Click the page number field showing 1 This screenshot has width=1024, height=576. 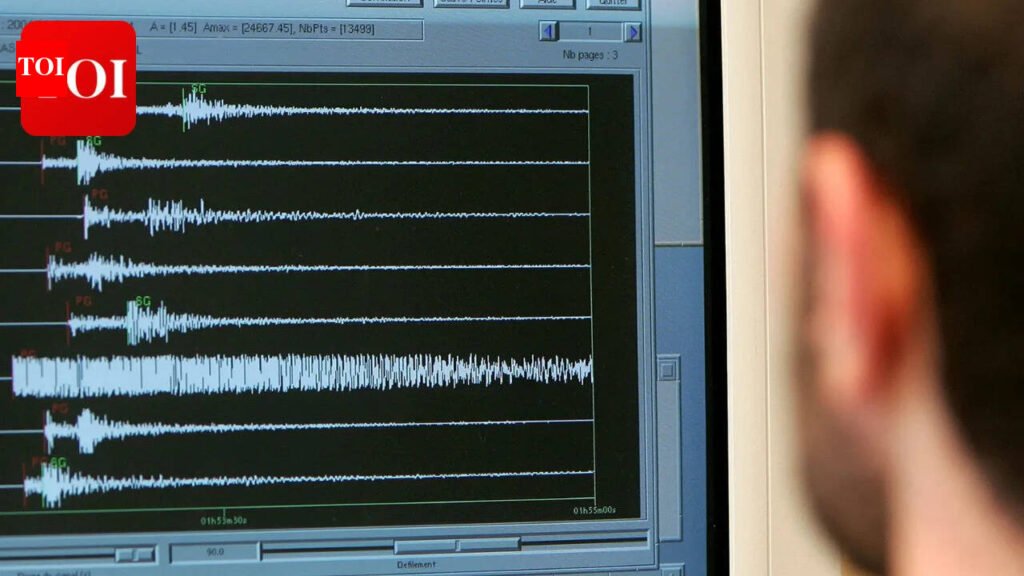coord(590,31)
